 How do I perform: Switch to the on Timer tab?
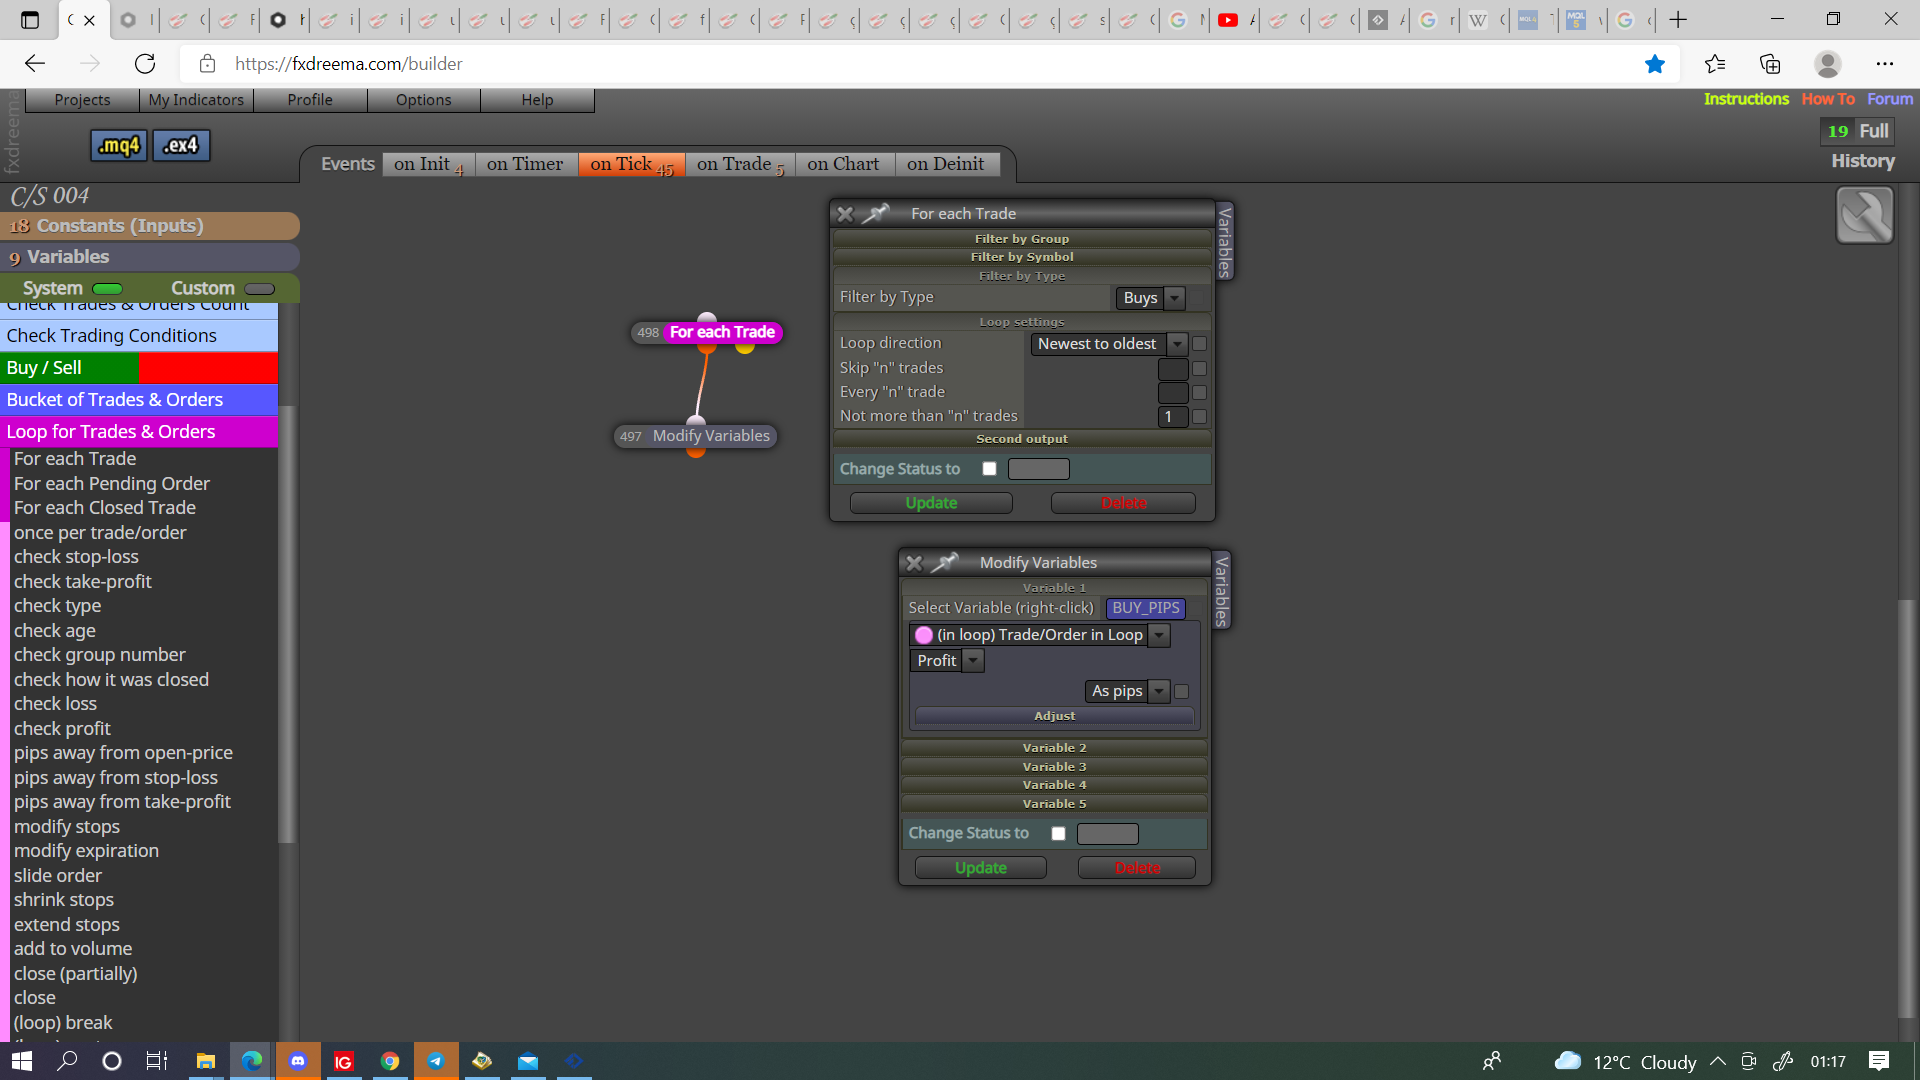tap(525, 165)
